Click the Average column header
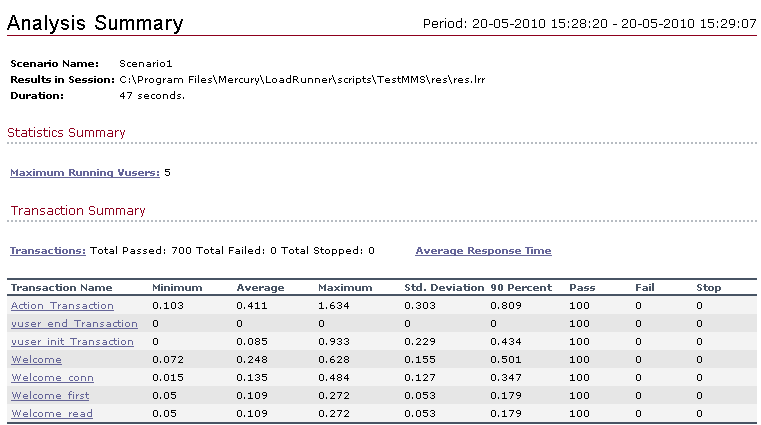761x425 pixels. [260, 288]
